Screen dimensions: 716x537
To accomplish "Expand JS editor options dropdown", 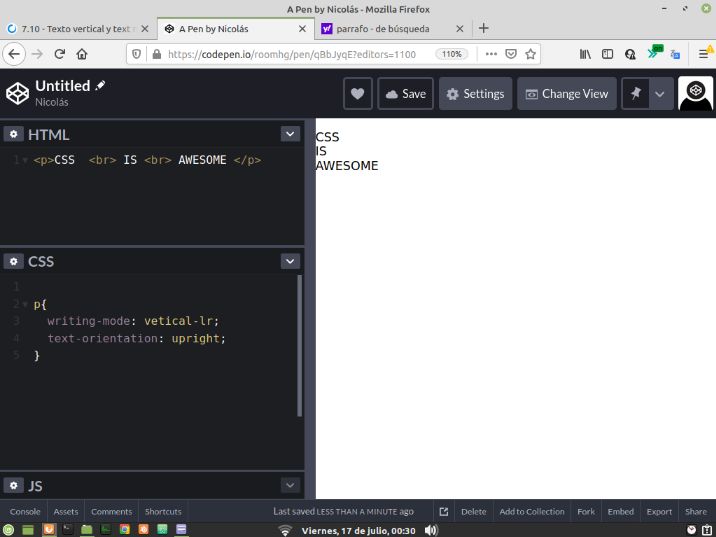I will pos(290,485).
